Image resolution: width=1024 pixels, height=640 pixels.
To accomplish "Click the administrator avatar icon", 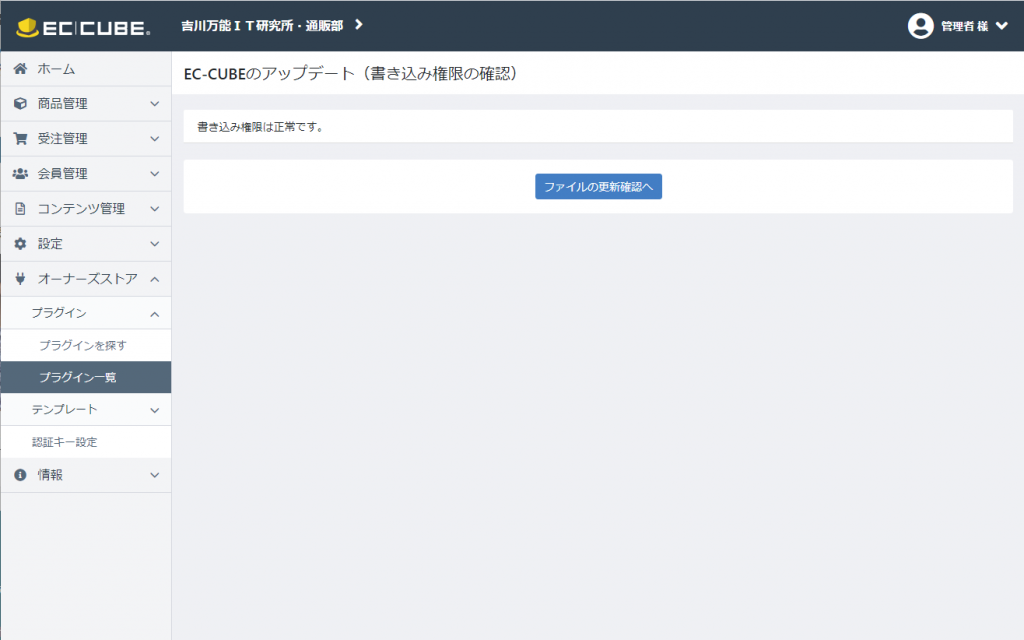I will 920,26.
